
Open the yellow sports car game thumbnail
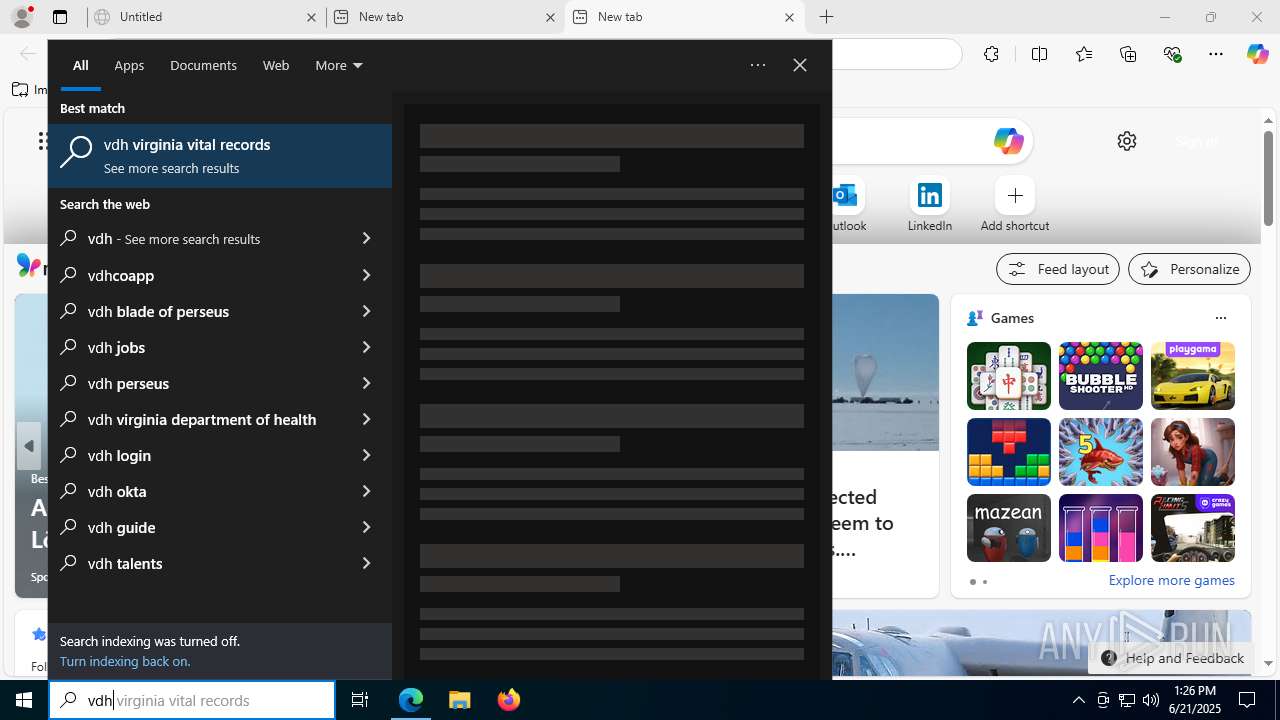point(1193,376)
